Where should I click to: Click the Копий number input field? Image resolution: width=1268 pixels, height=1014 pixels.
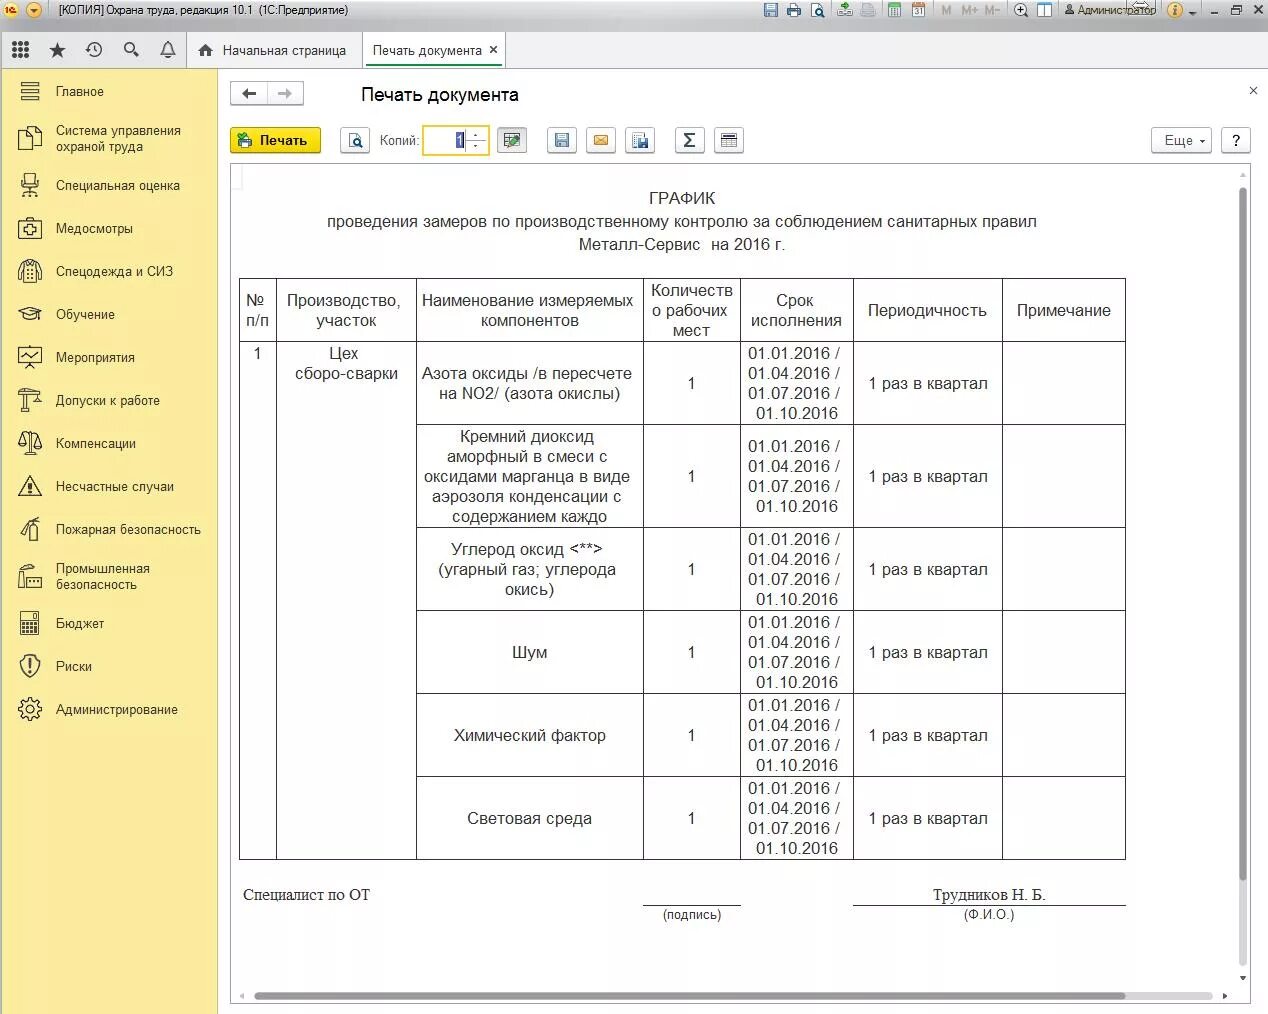click(x=446, y=141)
